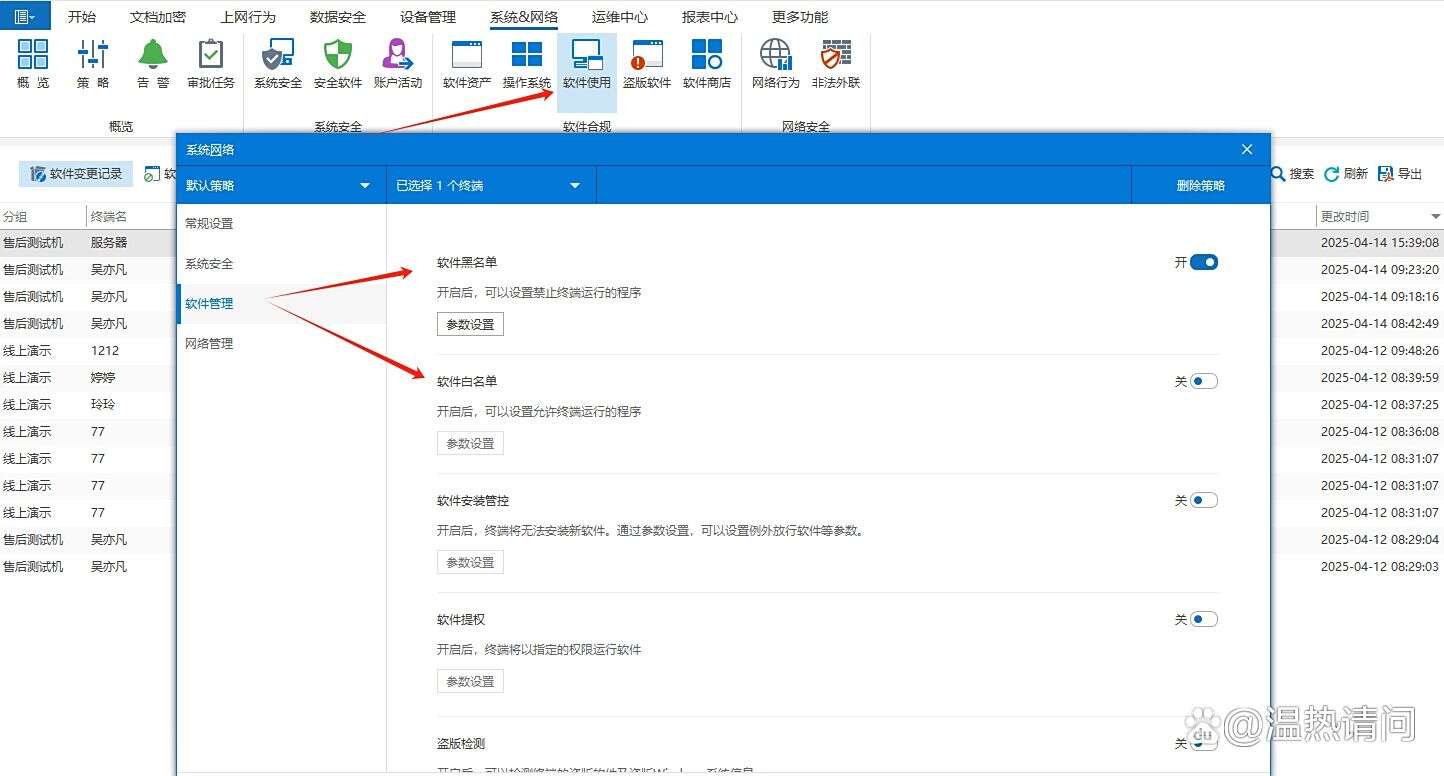
Task: Open the 更改时间 column filter arrow
Action: [x=1436, y=215]
